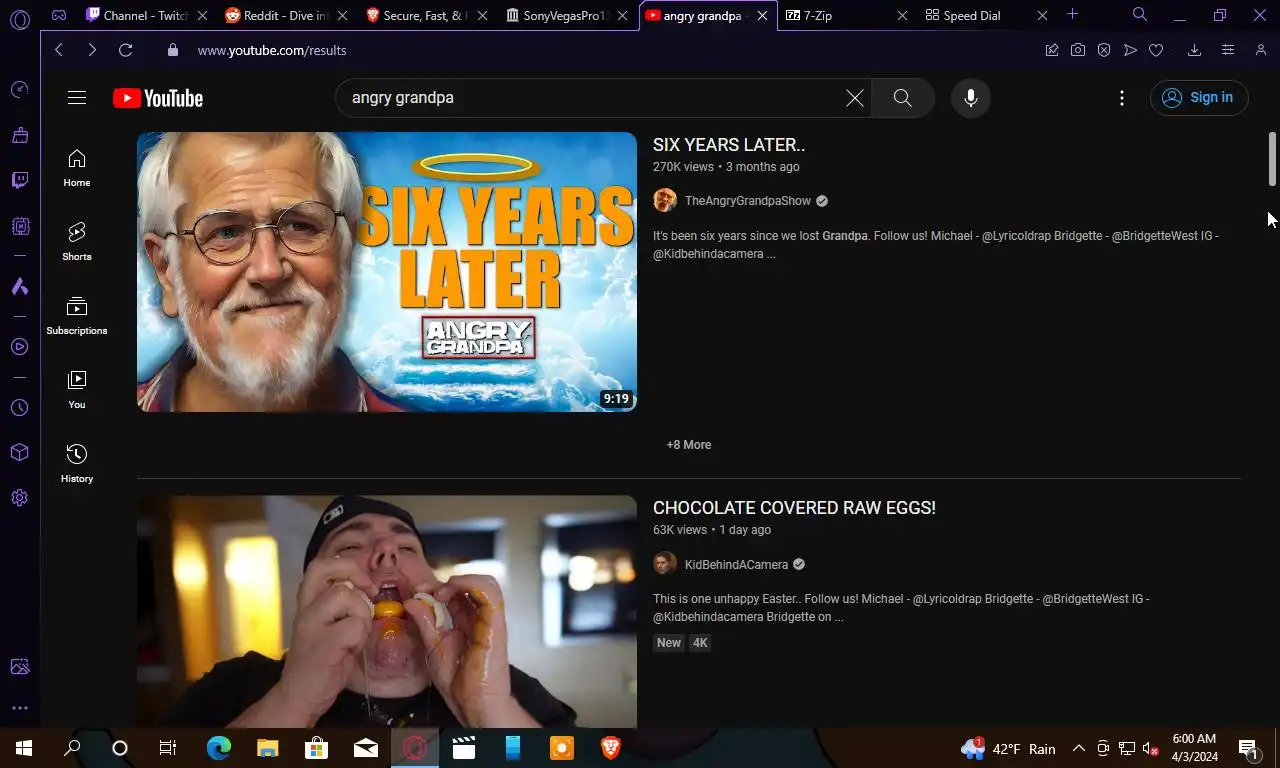Image resolution: width=1280 pixels, height=768 pixels.
Task: Open TheAngryGrandpaShow channel link
Action: click(747, 201)
